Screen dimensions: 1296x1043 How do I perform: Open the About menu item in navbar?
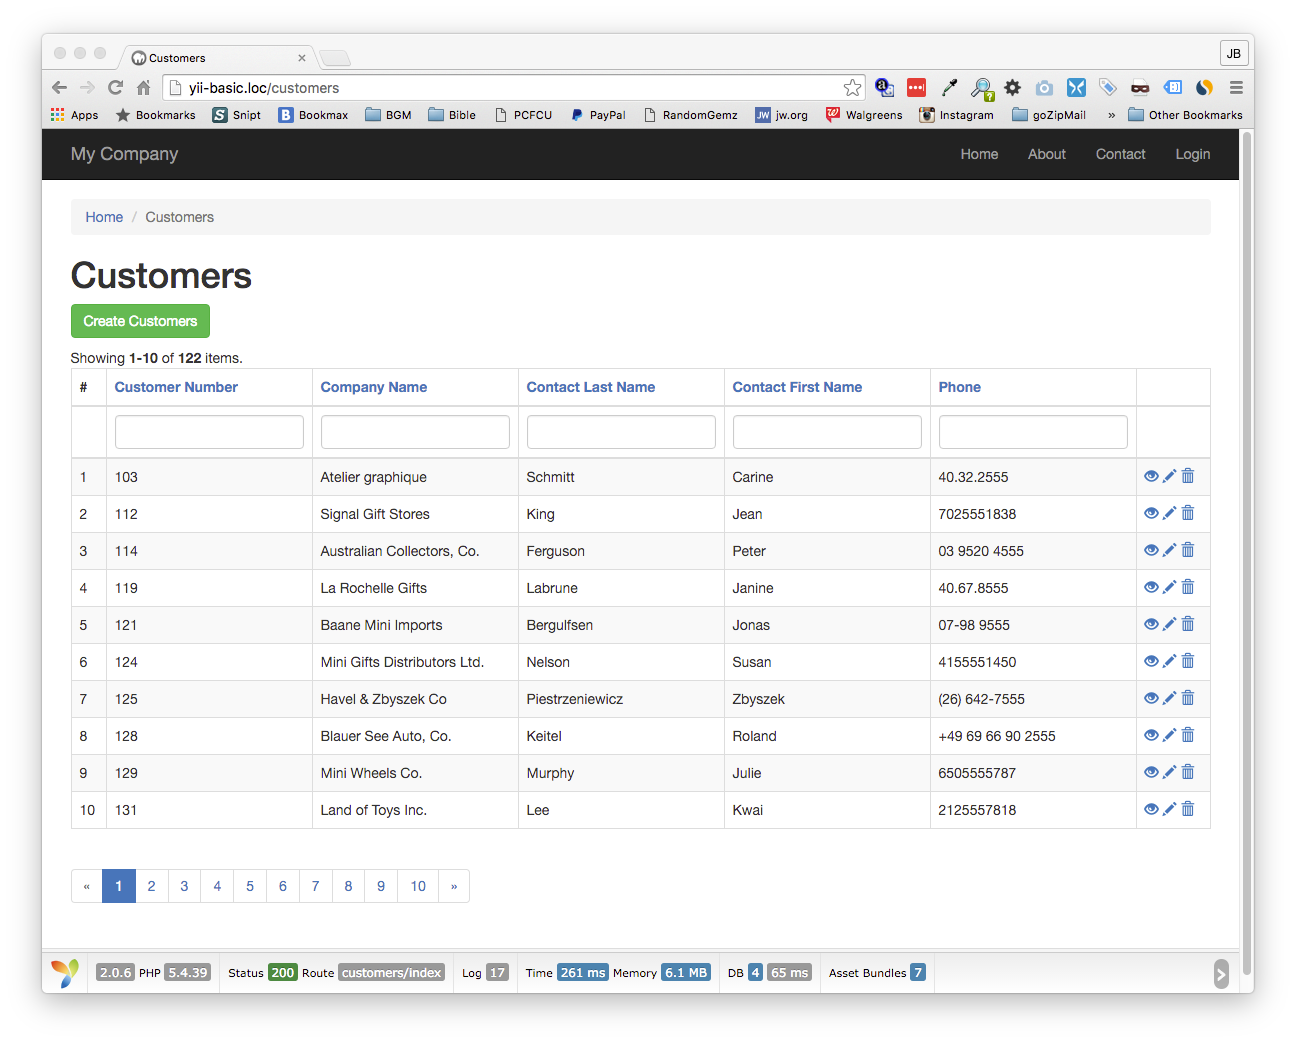click(1047, 154)
